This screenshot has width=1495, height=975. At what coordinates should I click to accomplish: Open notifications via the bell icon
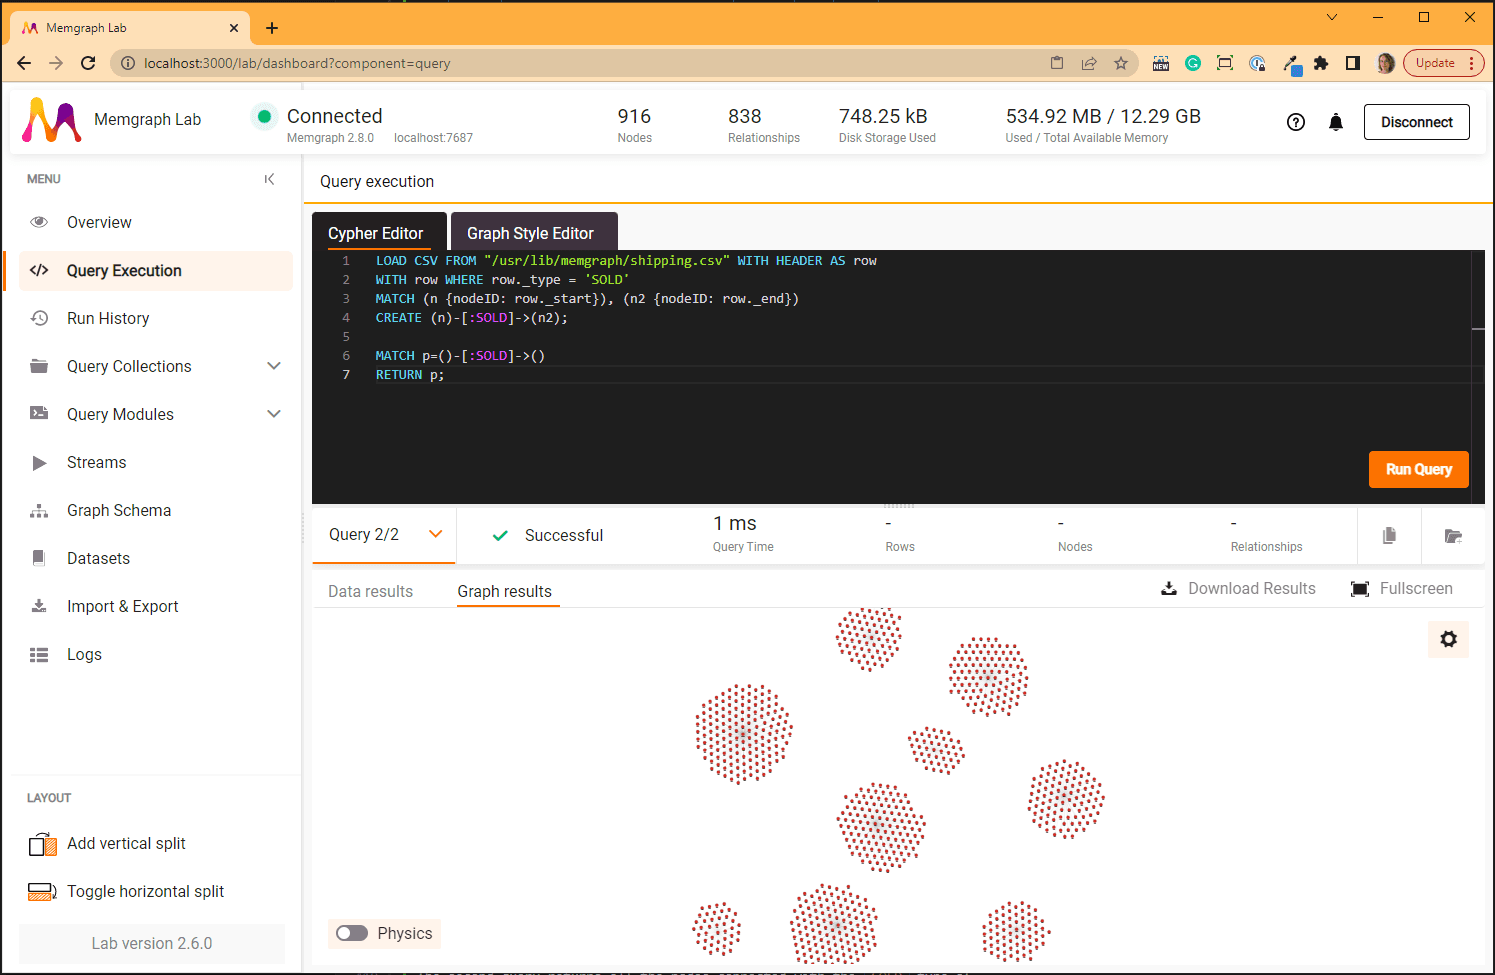[x=1336, y=121]
